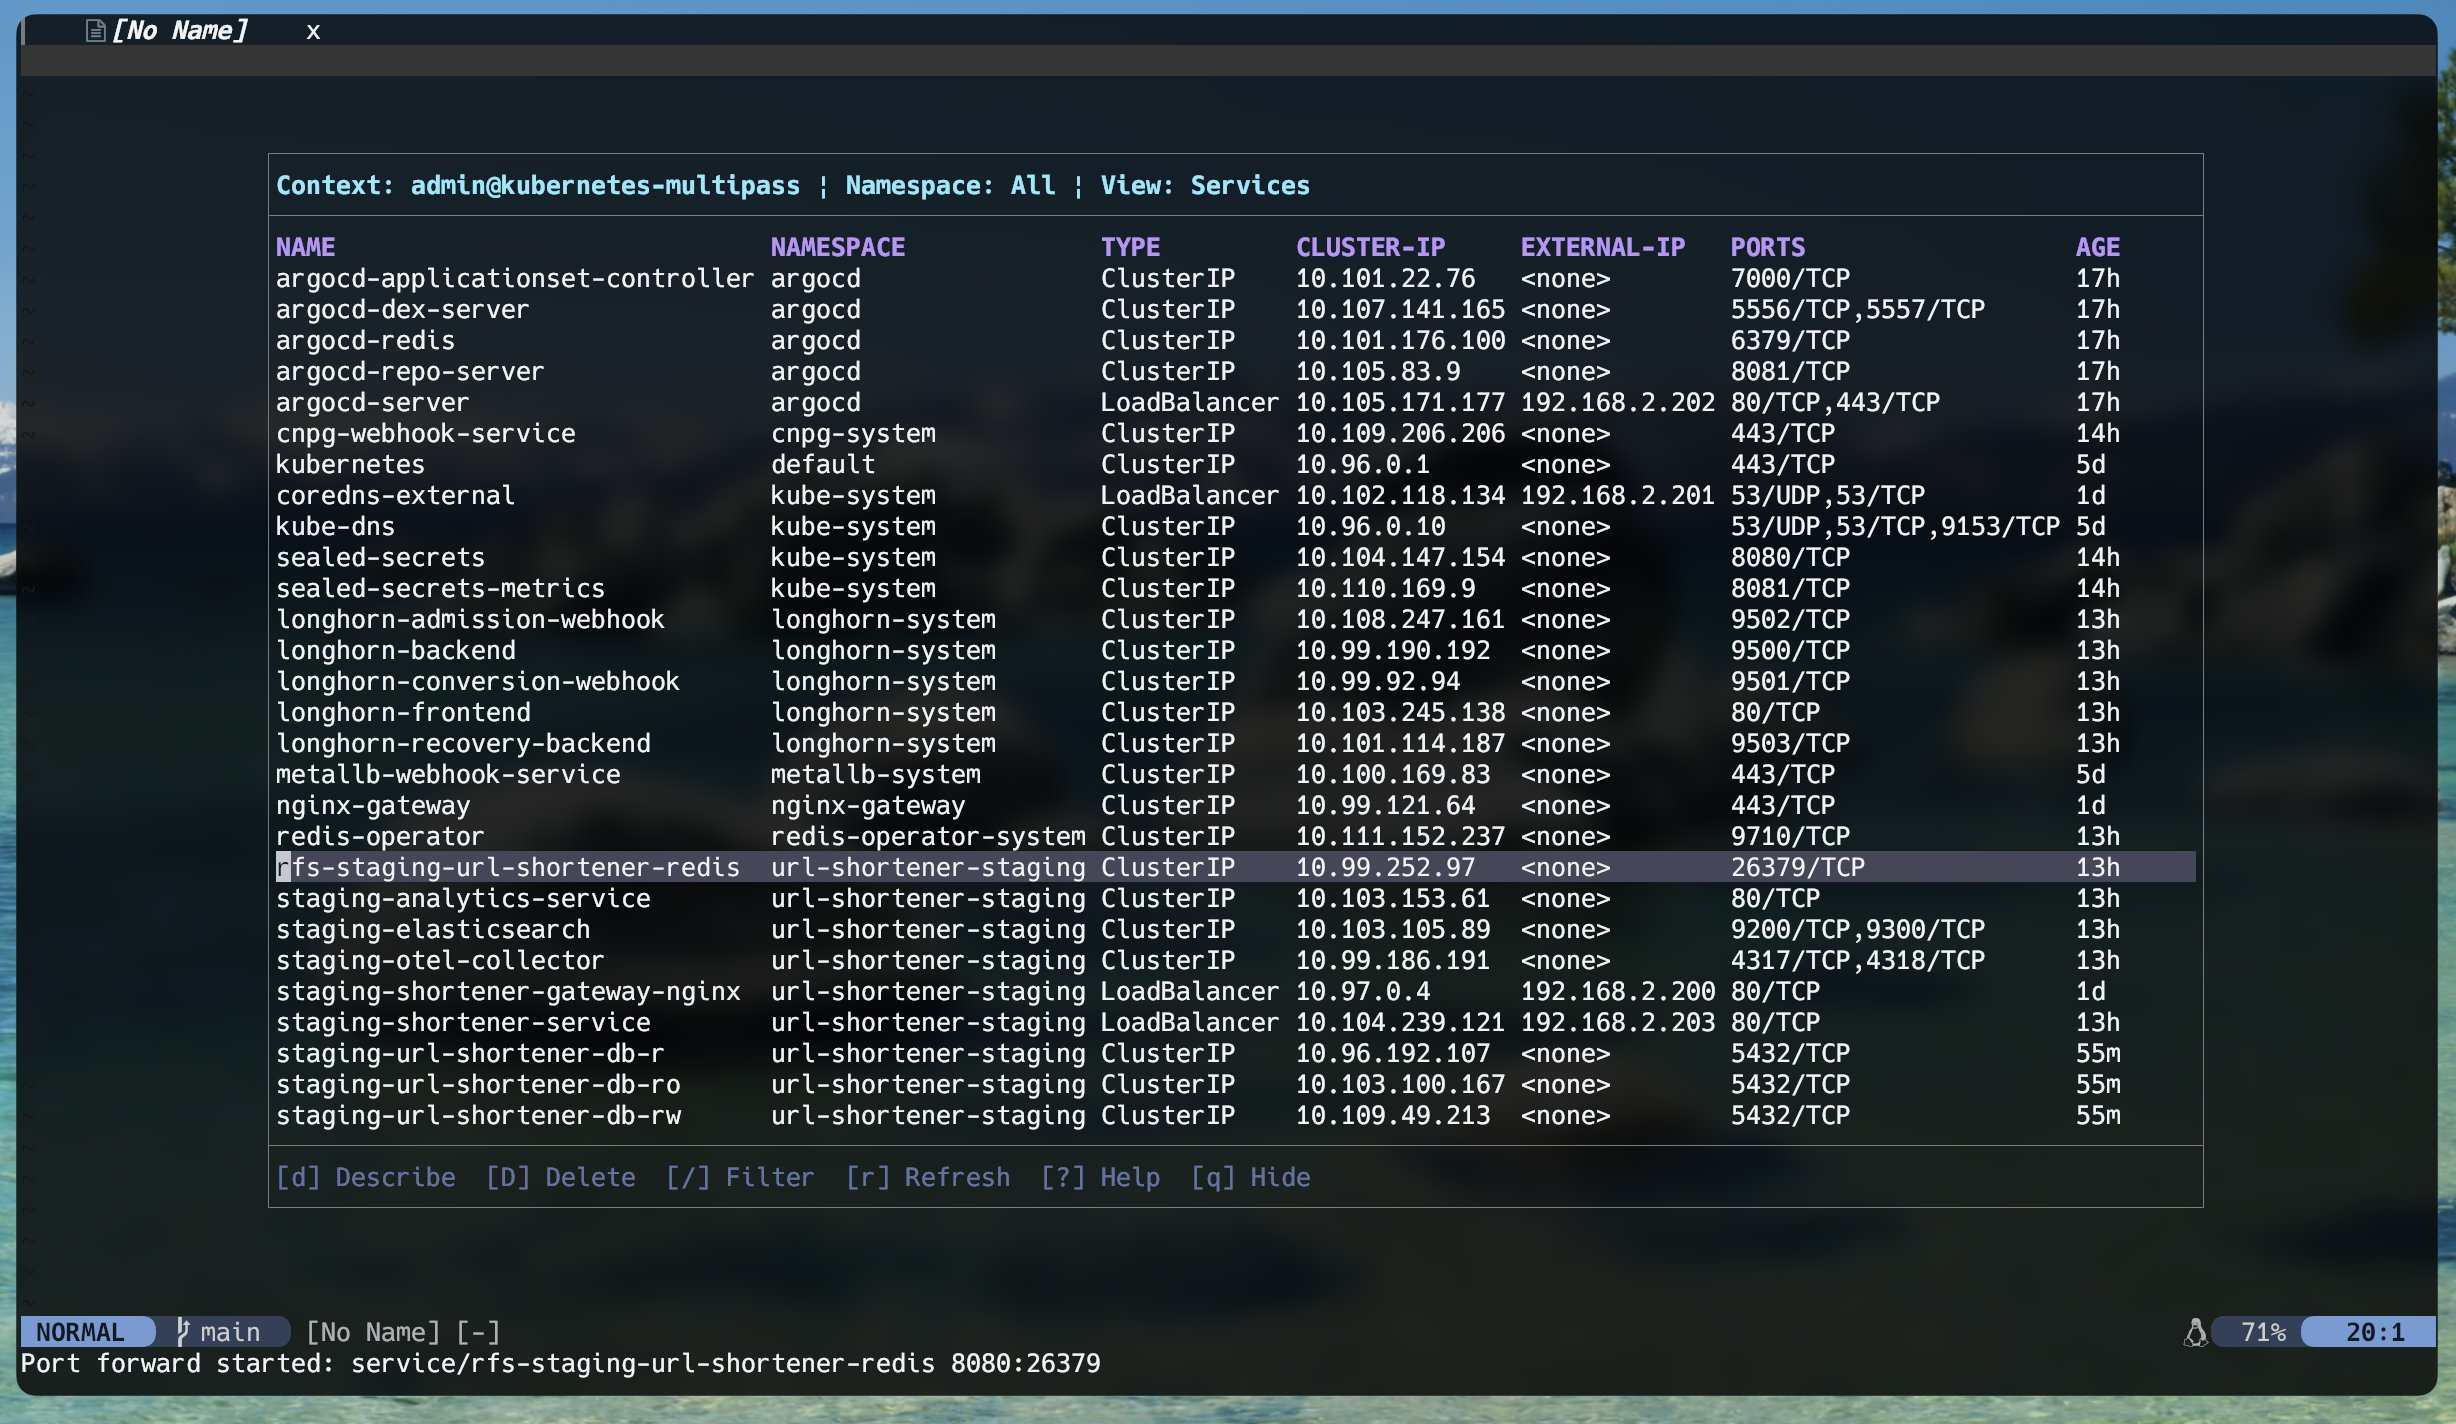
Task: Click the AGE column header
Action: point(2097,247)
